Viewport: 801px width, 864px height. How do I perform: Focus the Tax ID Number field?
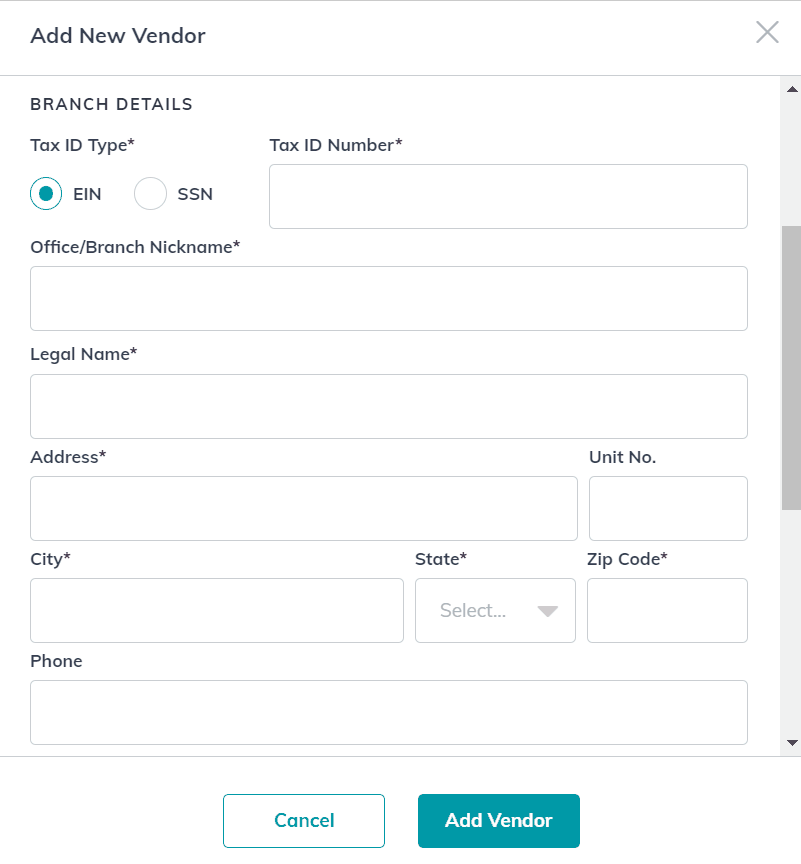pos(508,196)
